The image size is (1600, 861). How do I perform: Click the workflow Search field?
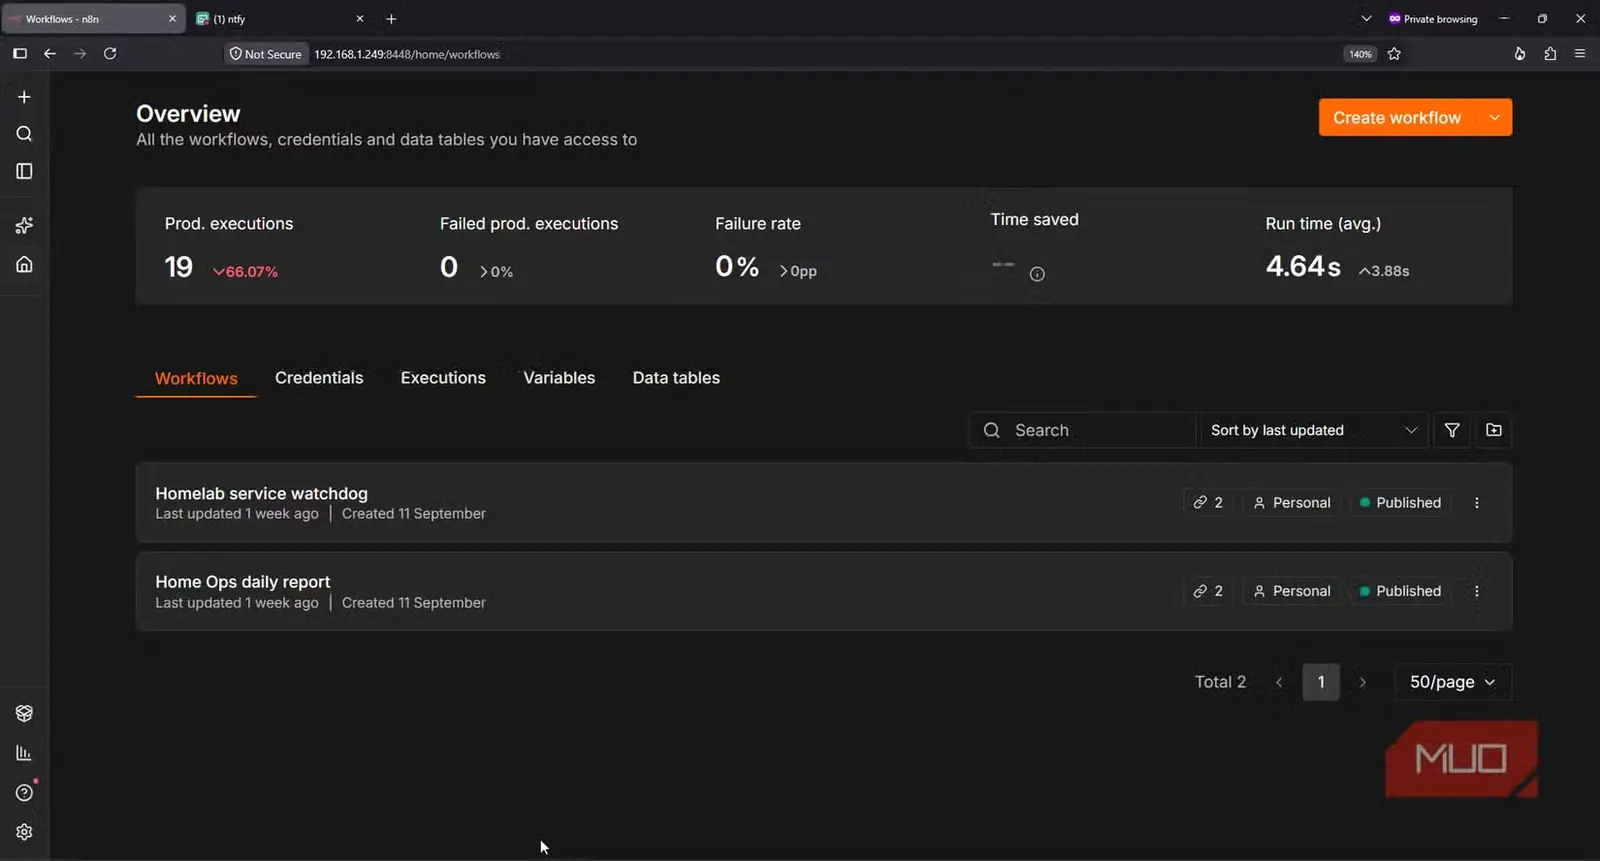click(x=1082, y=430)
